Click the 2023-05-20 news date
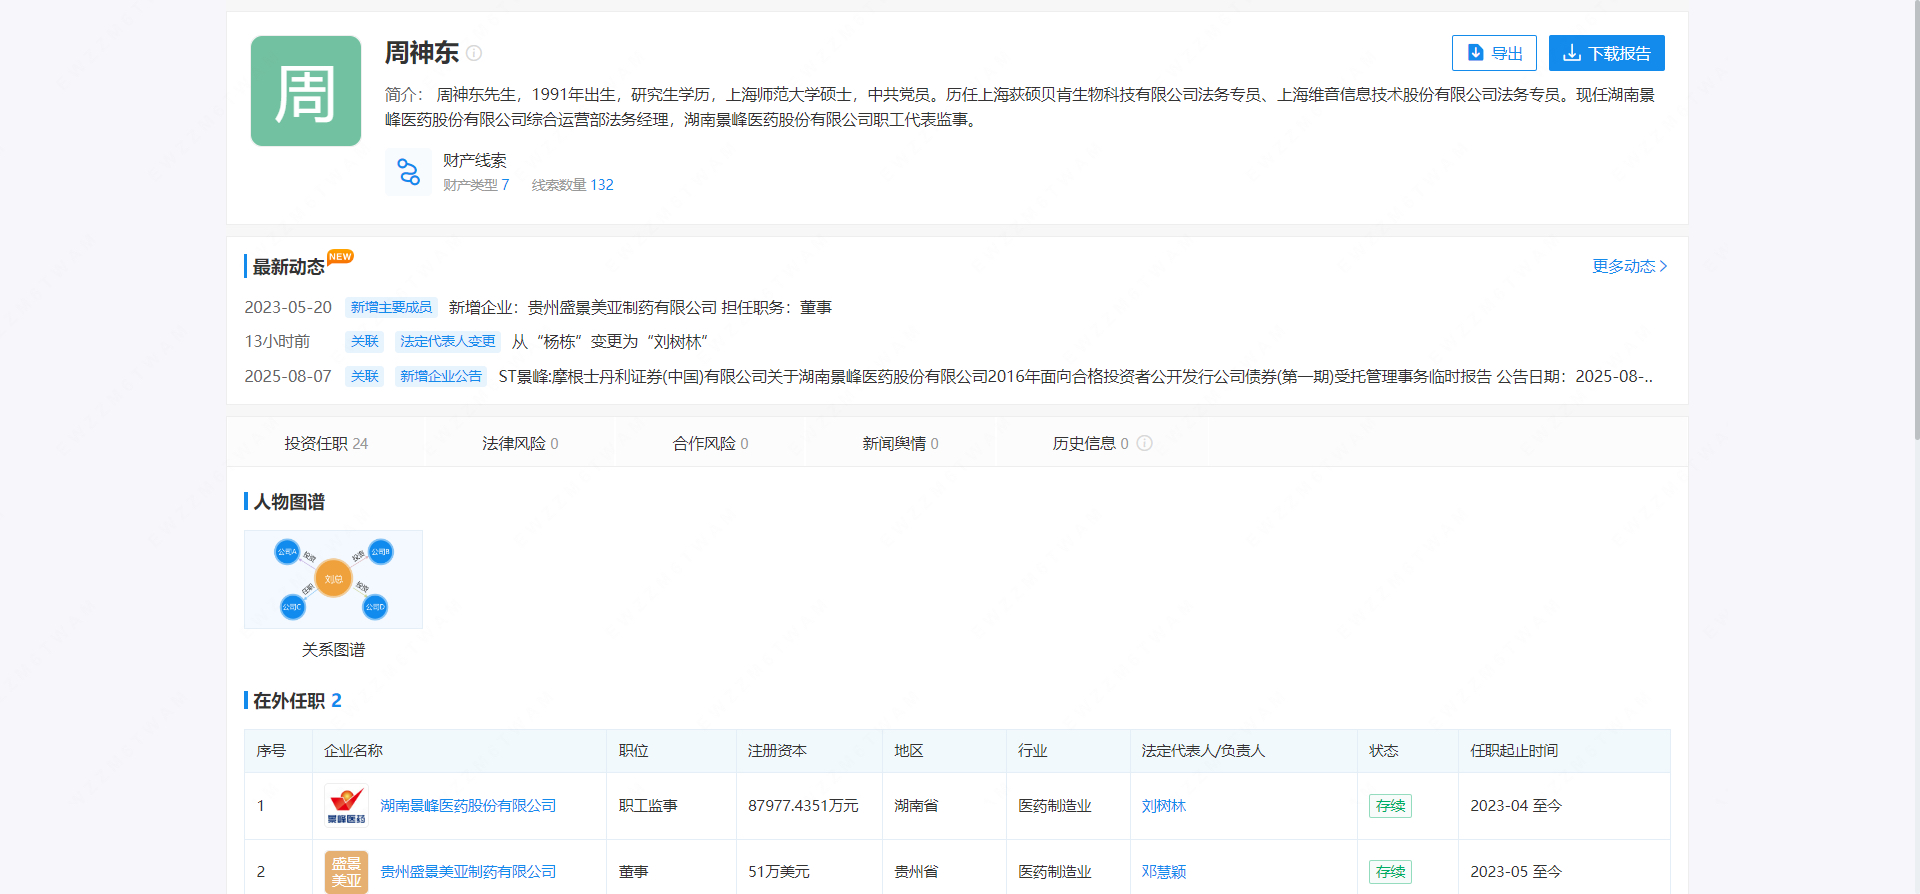Screen dimensions: 1920x894 click(x=288, y=307)
